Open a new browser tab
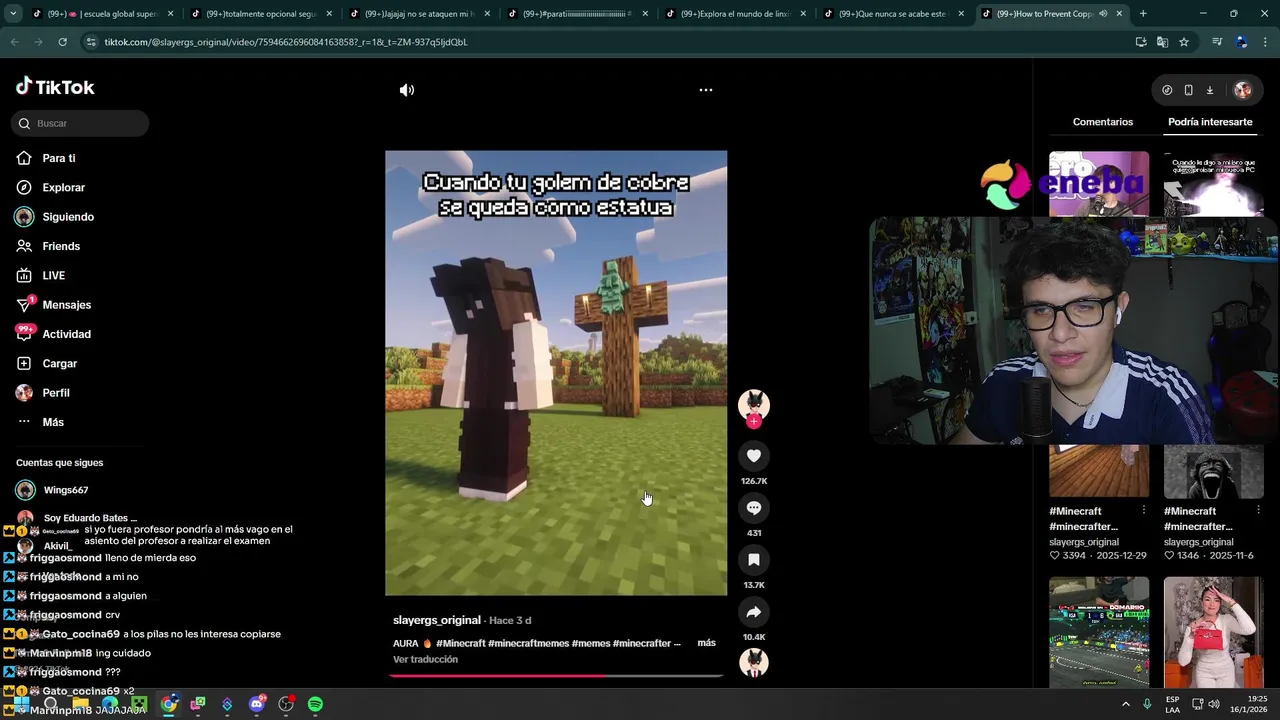Viewport: 1280px width, 720px height. pos(1143,14)
